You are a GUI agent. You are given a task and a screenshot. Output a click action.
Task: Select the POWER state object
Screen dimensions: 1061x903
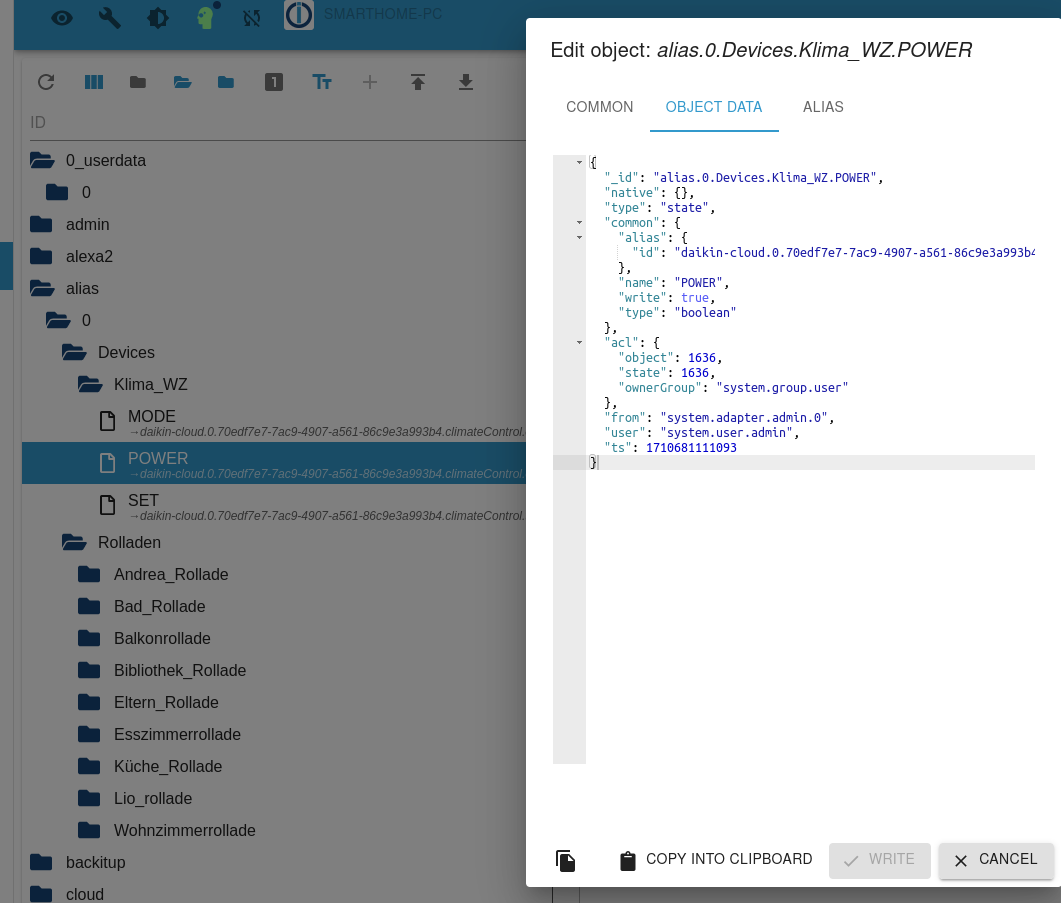(x=274, y=464)
